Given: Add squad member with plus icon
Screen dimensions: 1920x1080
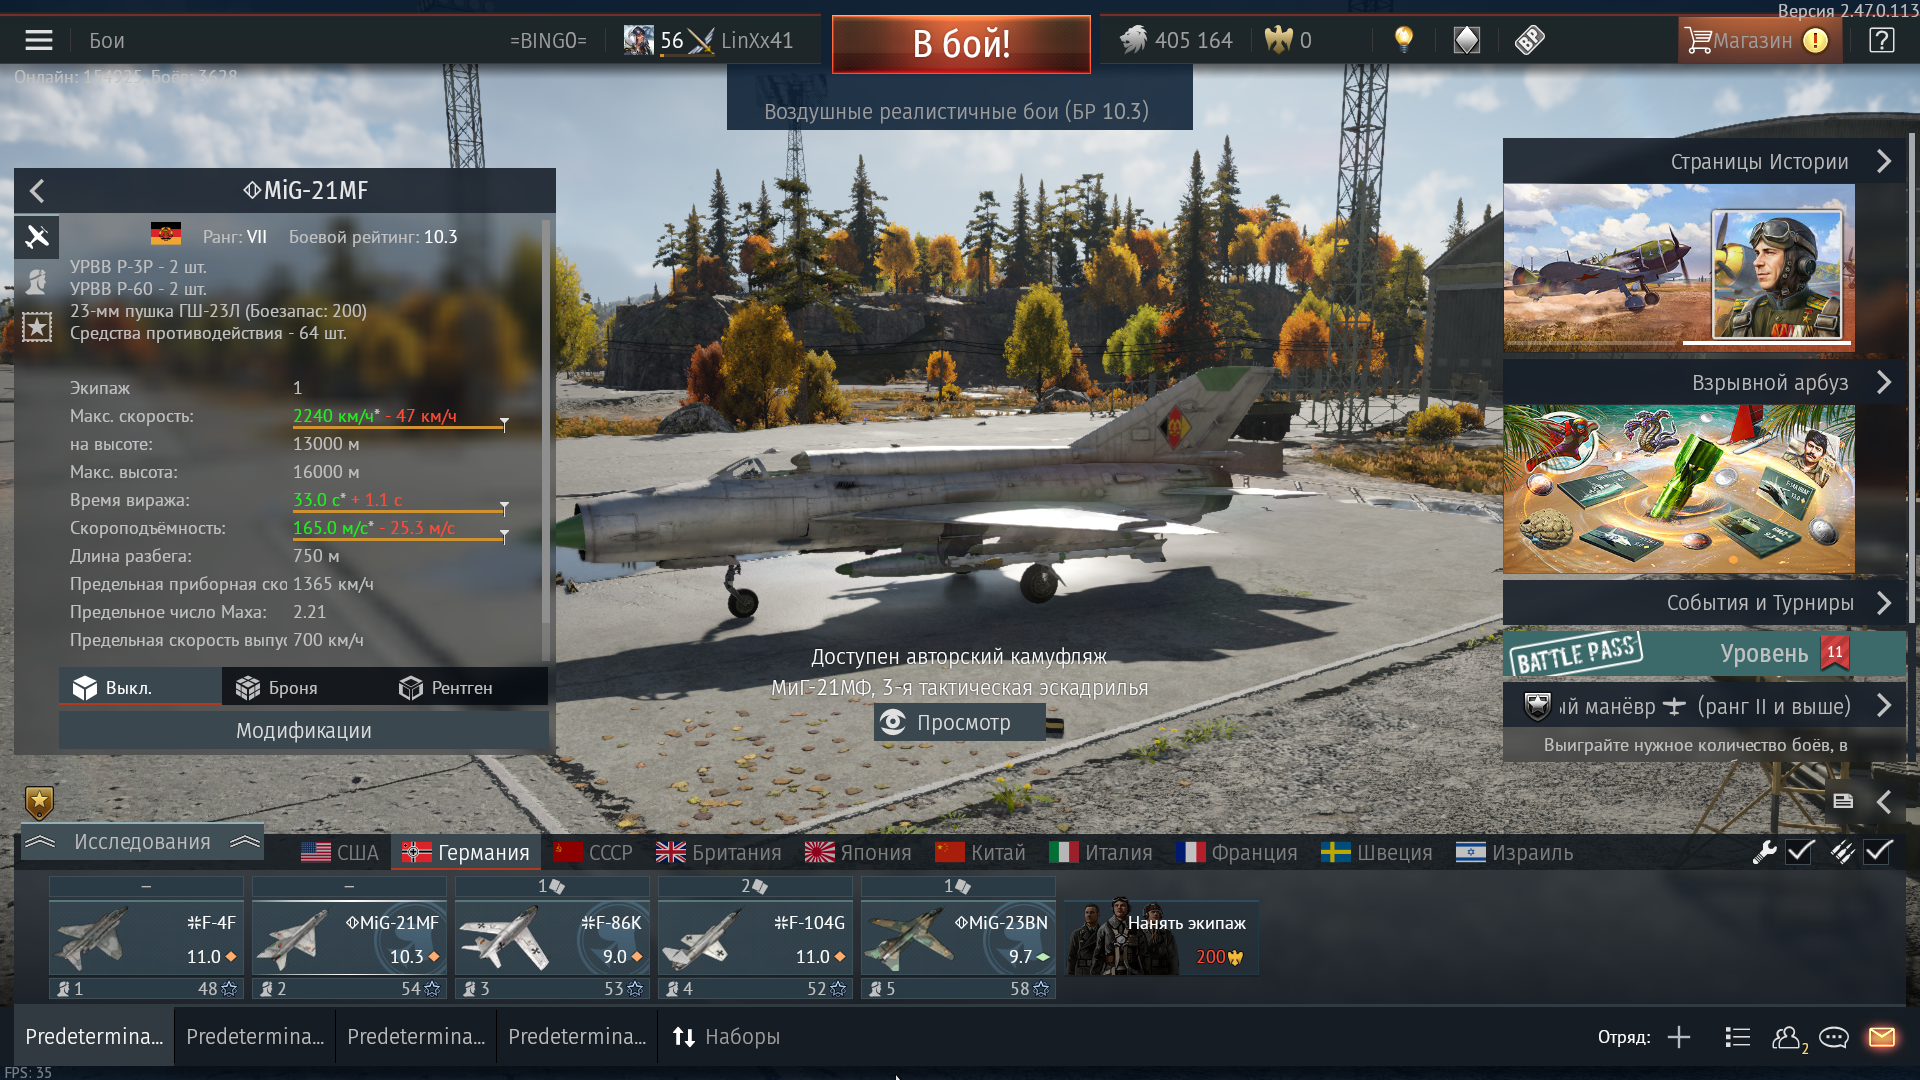Looking at the screenshot, I should pyautogui.click(x=1679, y=1037).
